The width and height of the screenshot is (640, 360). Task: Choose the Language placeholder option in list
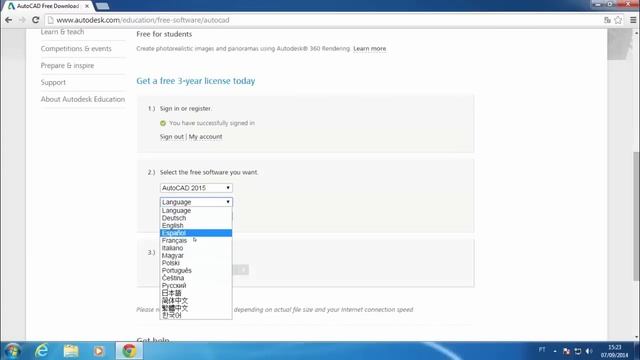pos(196,211)
